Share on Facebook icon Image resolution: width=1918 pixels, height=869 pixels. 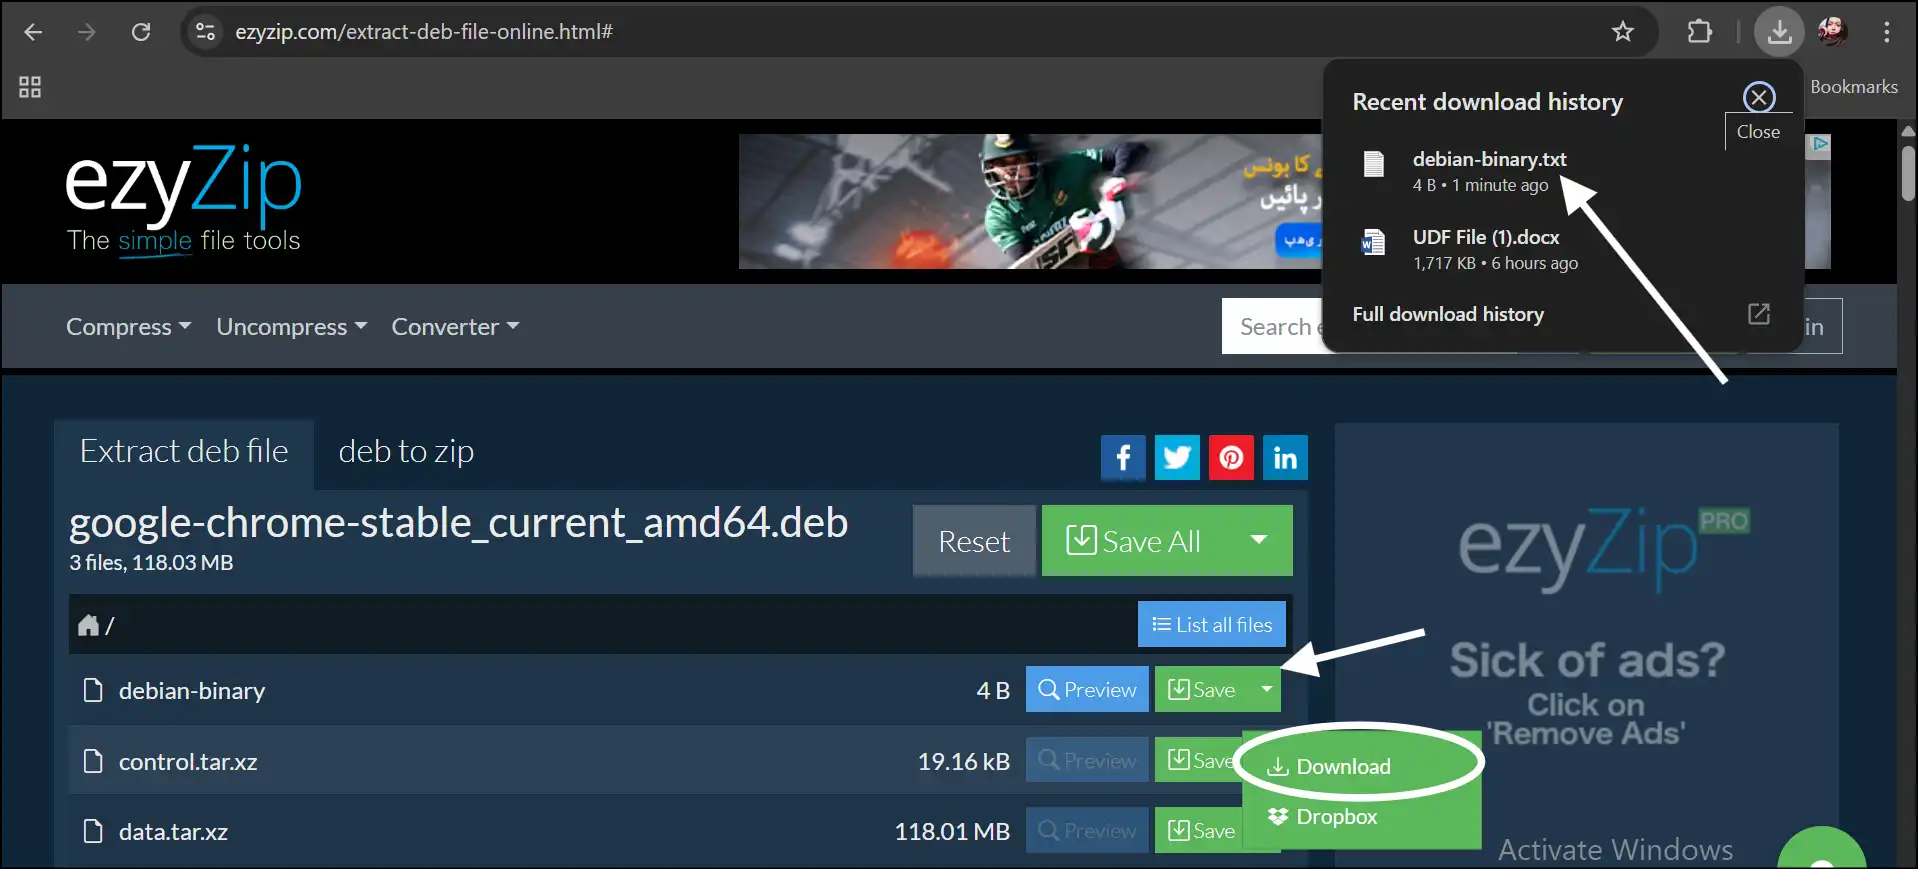pos(1123,457)
